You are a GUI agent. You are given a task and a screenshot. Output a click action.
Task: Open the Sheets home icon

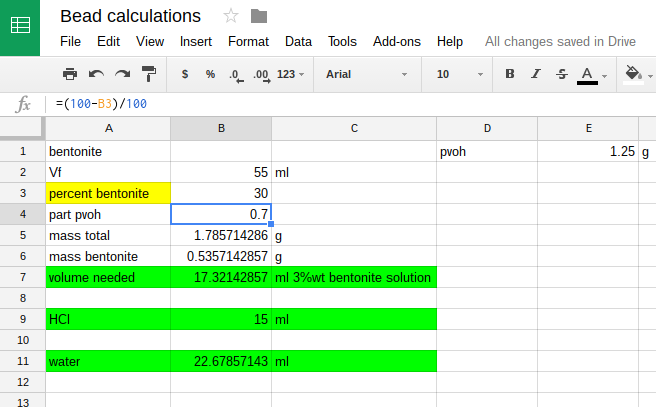pos(20,27)
